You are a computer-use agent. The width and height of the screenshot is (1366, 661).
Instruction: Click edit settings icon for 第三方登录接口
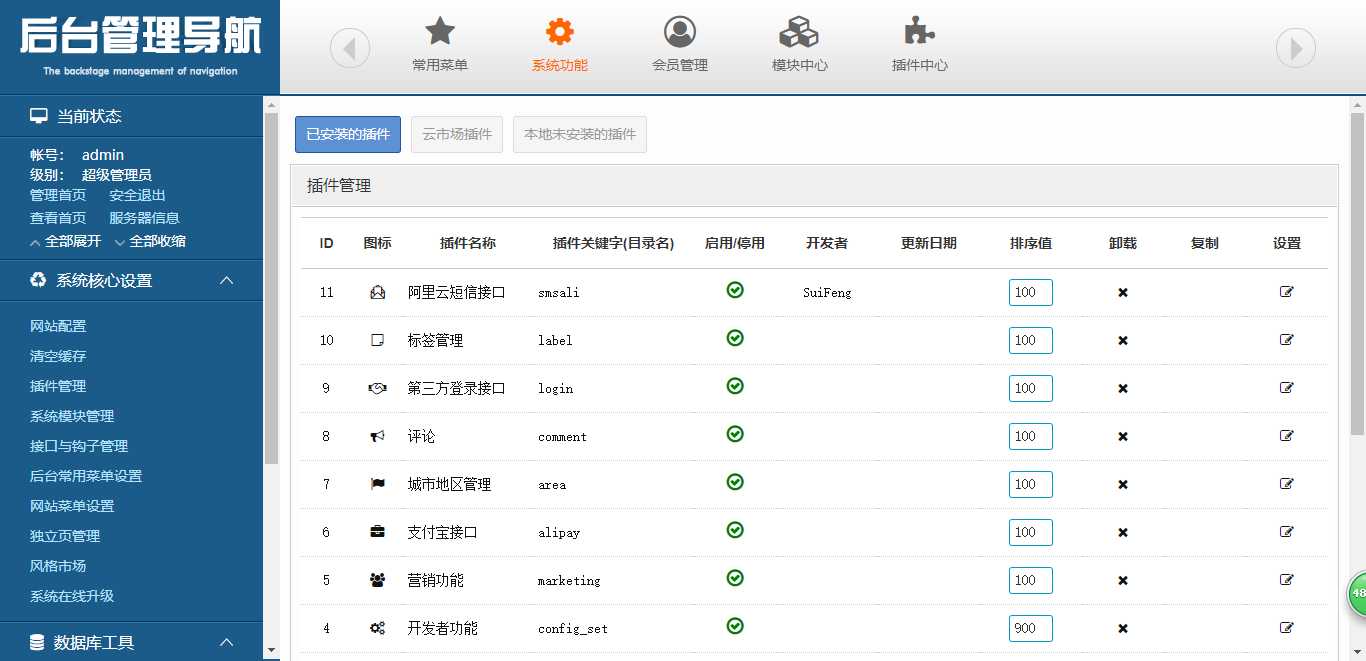1287,388
